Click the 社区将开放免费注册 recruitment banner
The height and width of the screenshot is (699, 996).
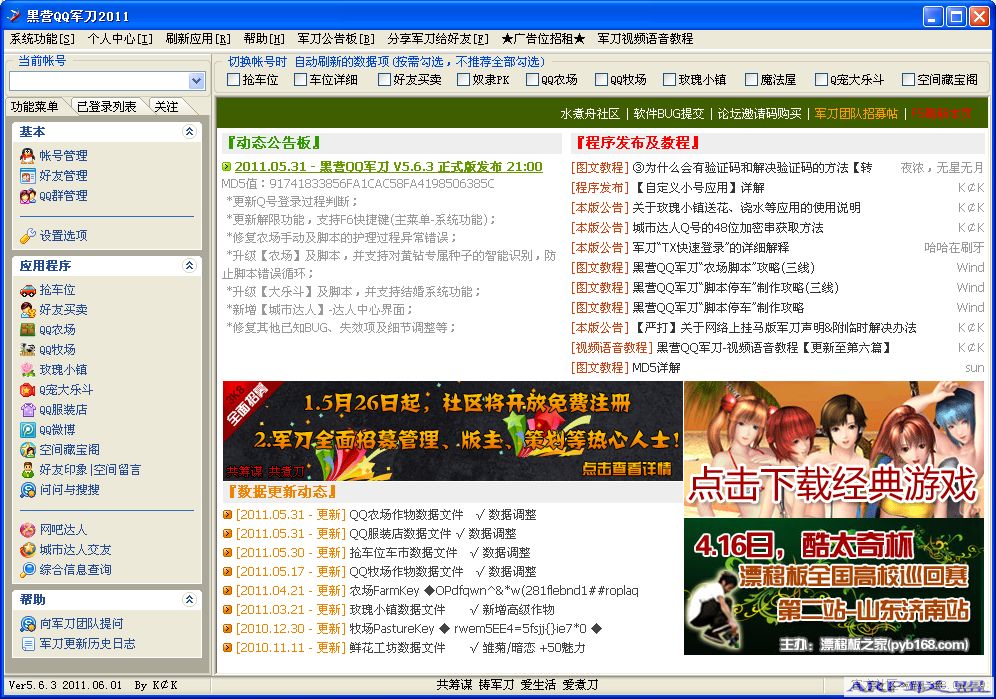452,431
